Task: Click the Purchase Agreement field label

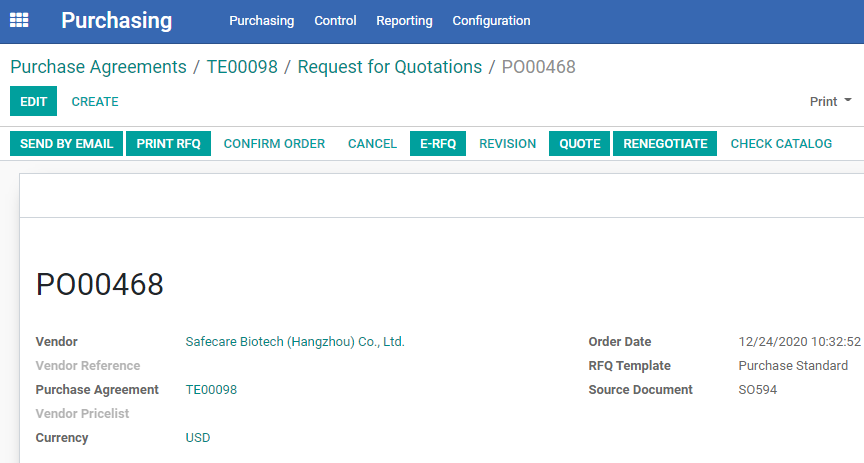Action: 98,390
